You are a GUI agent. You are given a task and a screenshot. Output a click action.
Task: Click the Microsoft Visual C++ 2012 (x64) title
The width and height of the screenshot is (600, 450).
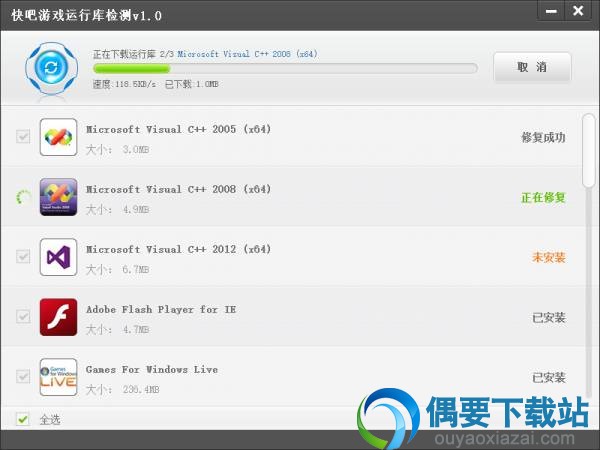[x=179, y=249]
